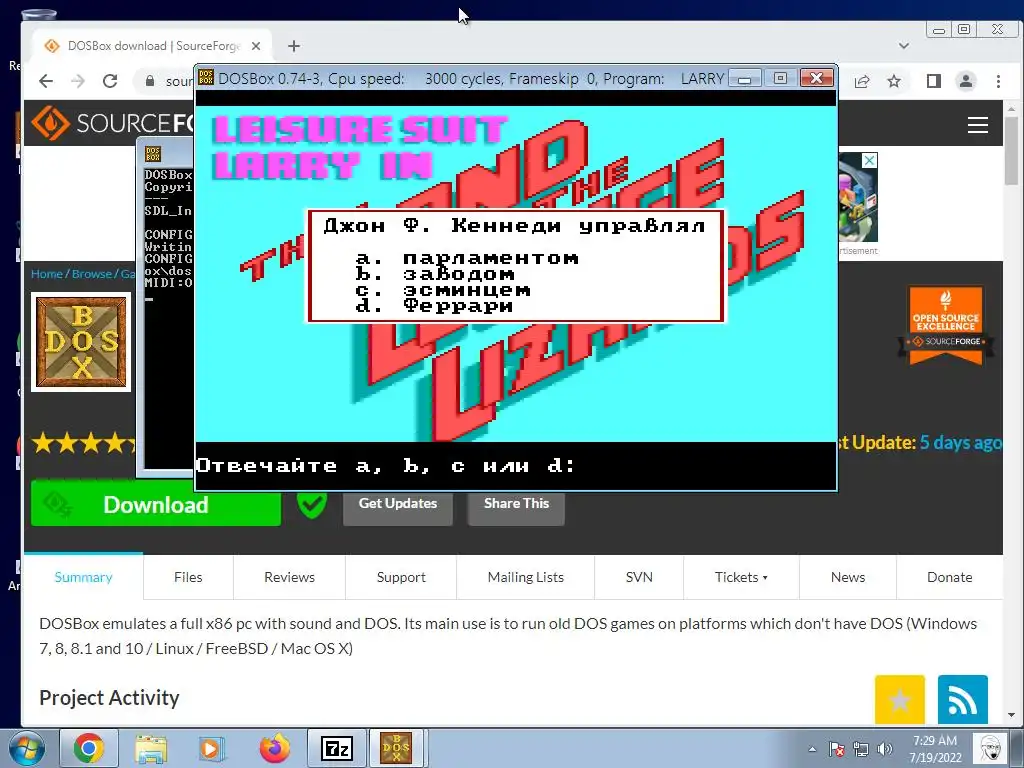Minimize the DOSBox LARRY window
This screenshot has width=1024, height=768.
tap(744, 78)
